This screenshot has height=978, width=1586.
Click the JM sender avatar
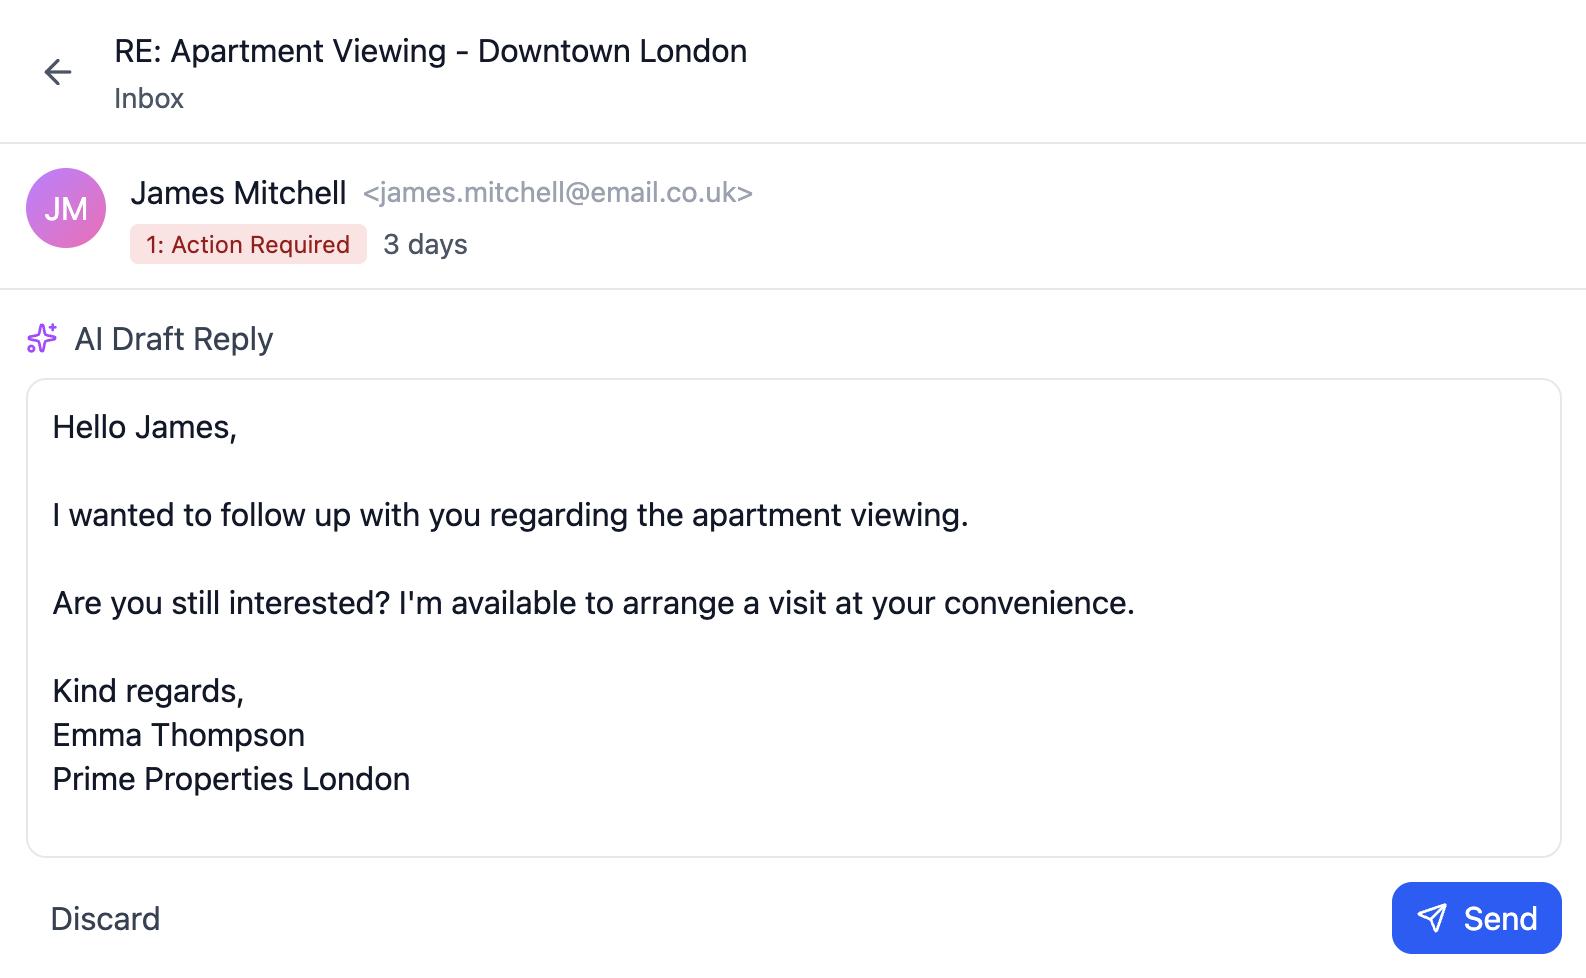coord(66,208)
